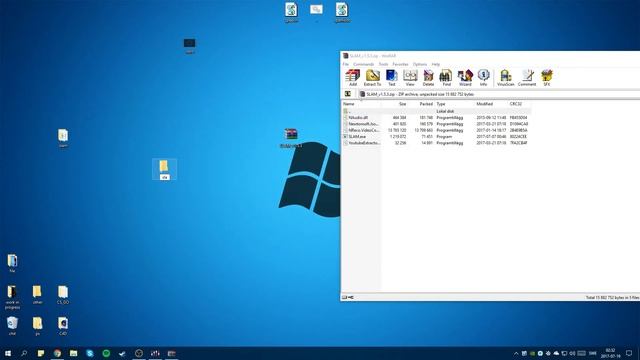Launch the Wizard toolbar icon
640x360 pixels.
click(x=465, y=78)
